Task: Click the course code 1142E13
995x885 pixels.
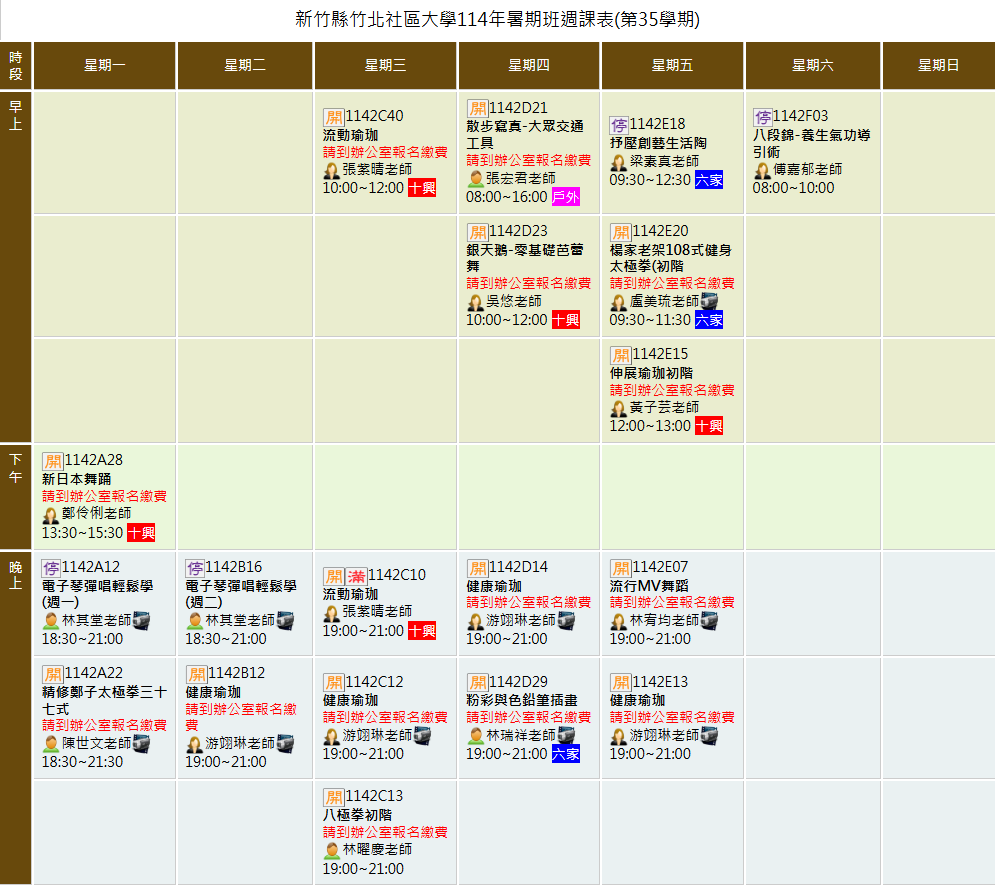Action: point(661,682)
